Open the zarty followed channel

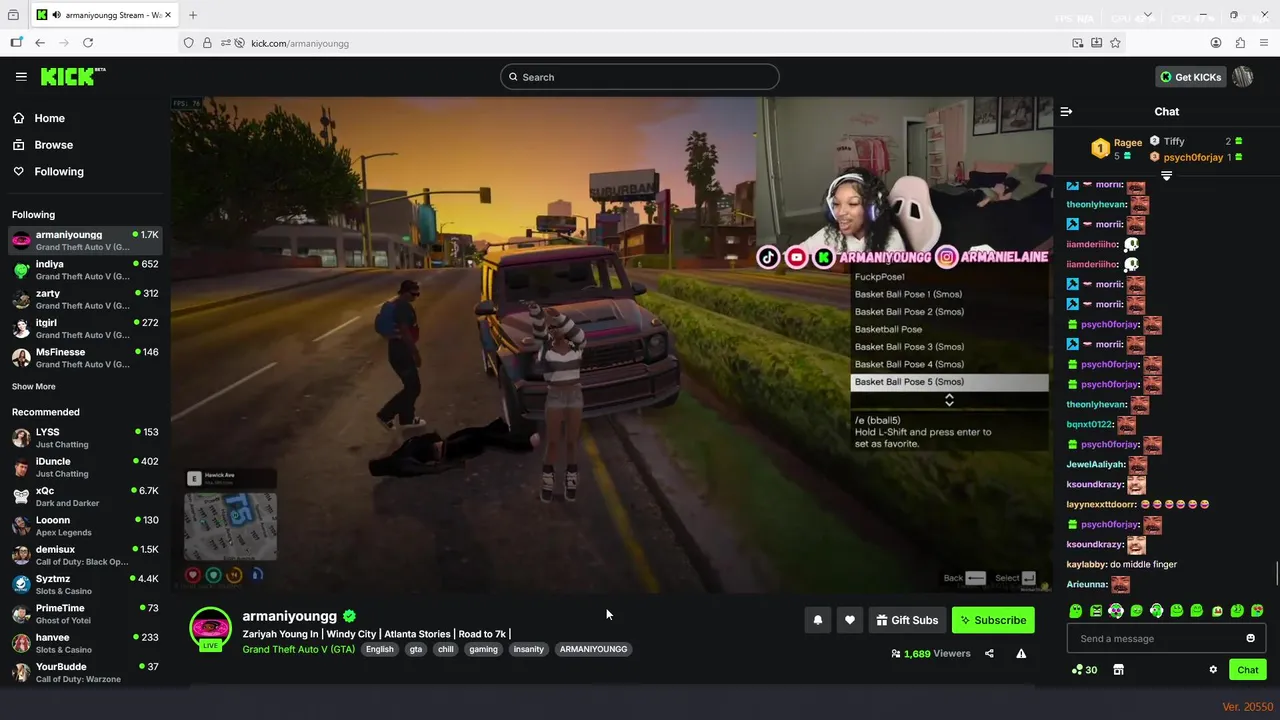point(84,299)
